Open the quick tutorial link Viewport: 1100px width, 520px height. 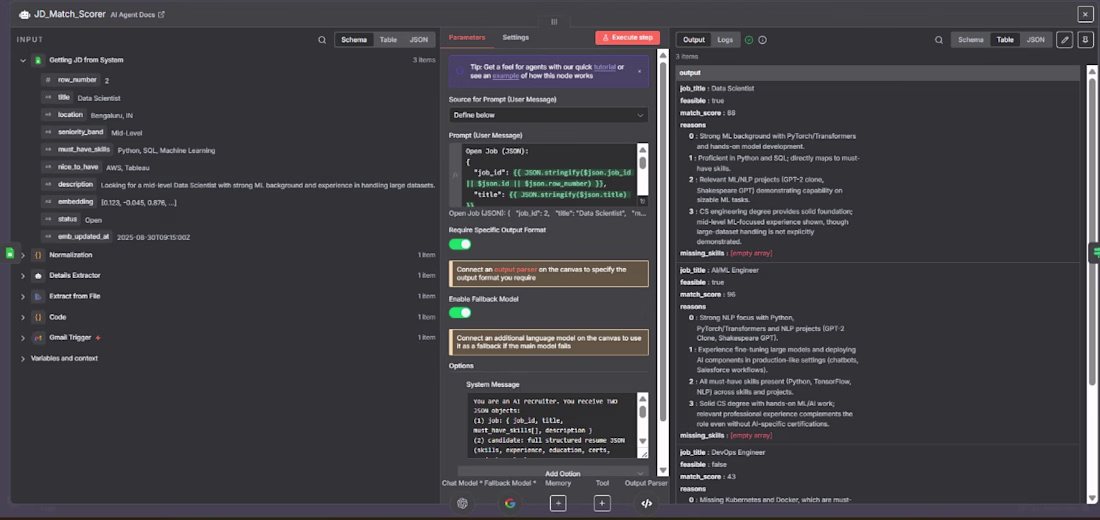pos(605,67)
